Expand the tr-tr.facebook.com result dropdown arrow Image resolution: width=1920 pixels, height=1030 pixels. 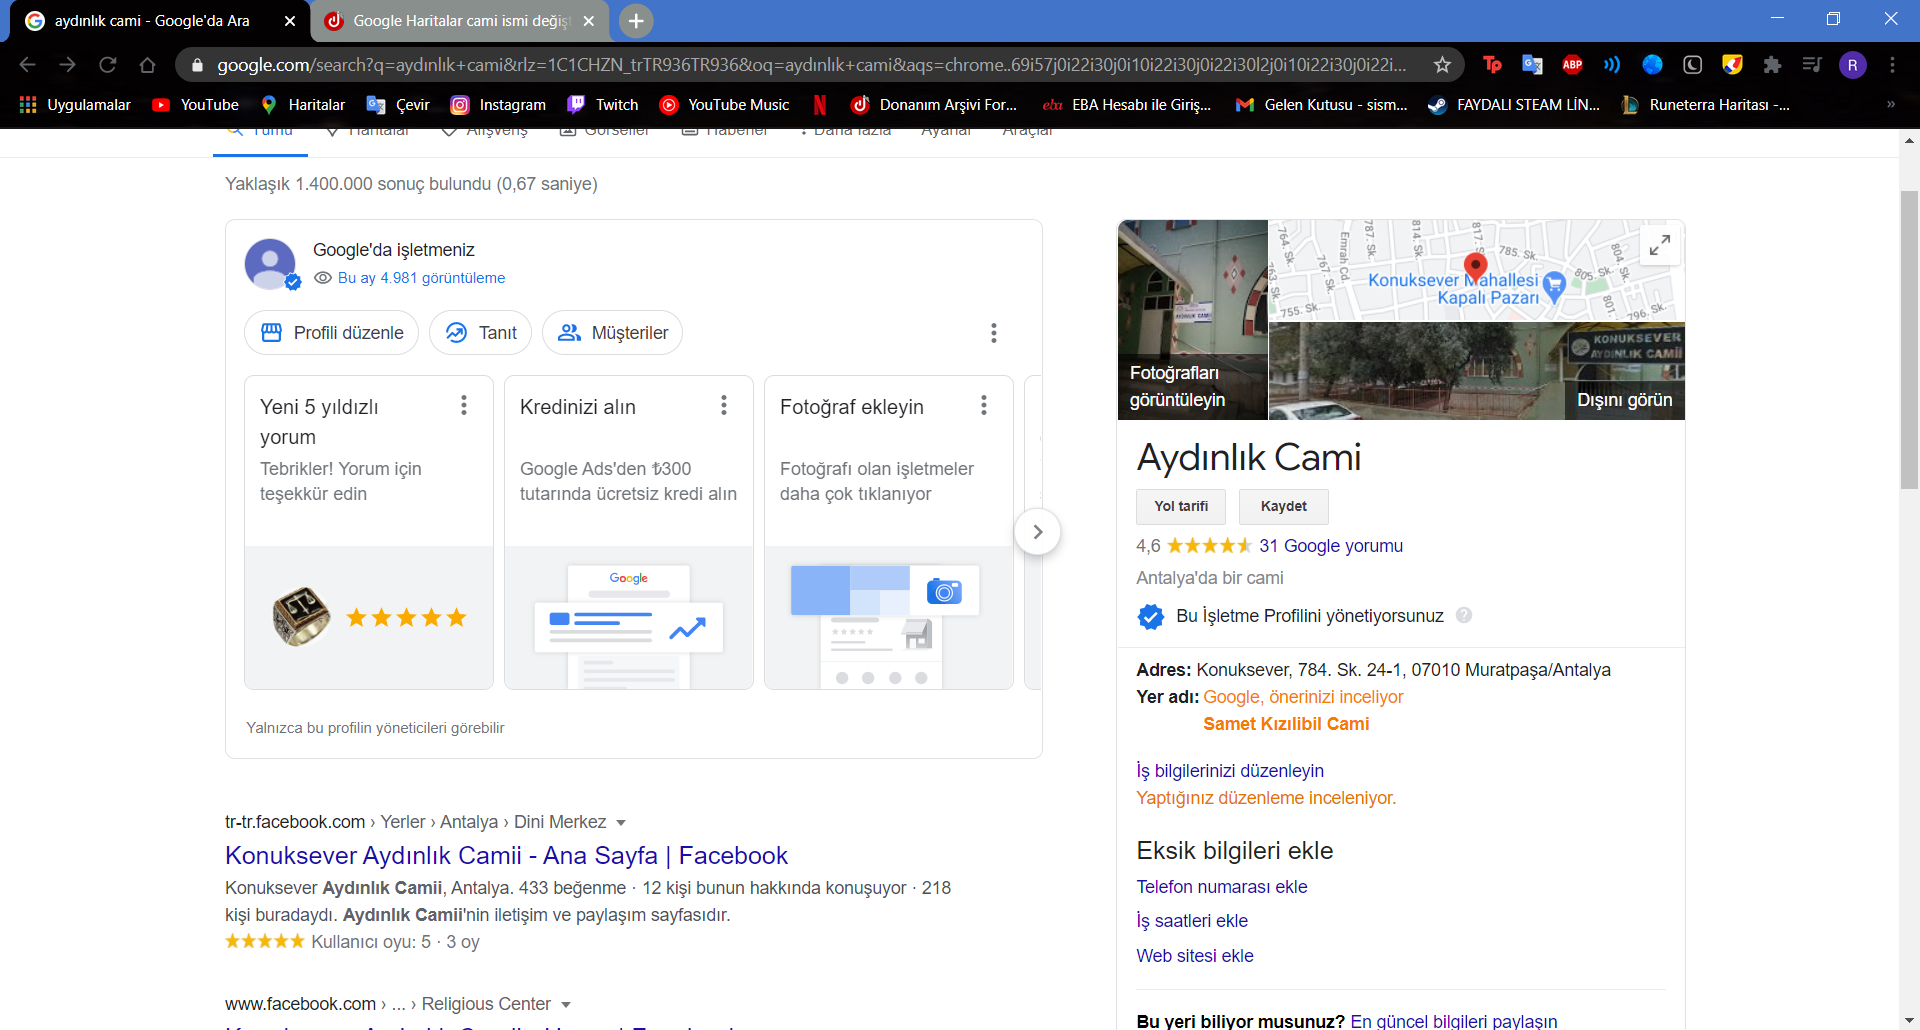click(x=621, y=823)
